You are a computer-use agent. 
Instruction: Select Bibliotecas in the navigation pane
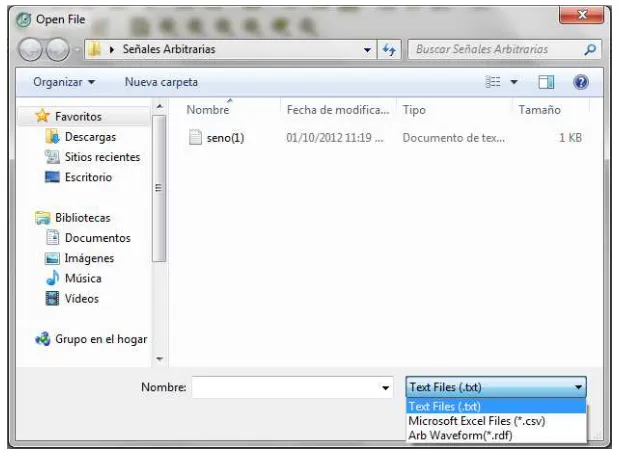coord(83,218)
